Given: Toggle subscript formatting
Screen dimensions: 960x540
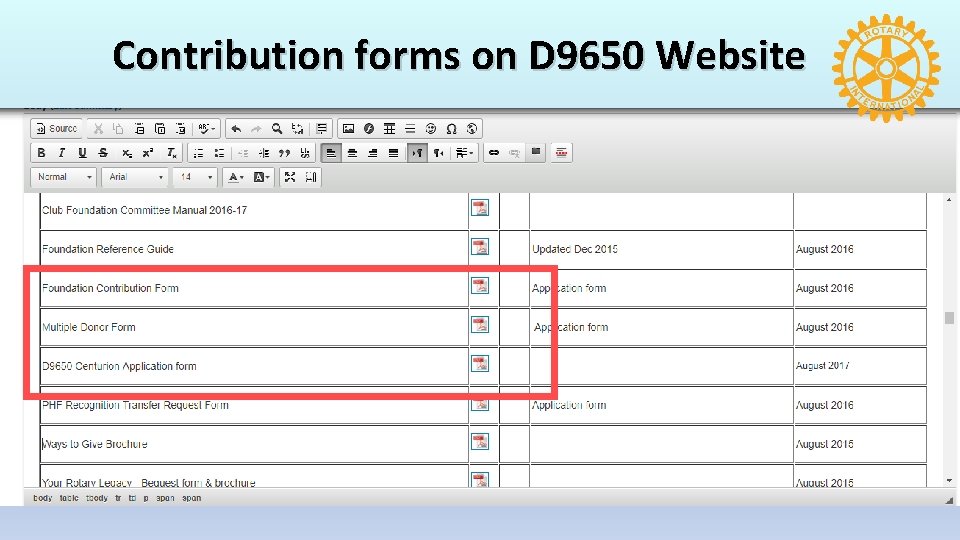Looking at the screenshot, I should pos(127,152).
